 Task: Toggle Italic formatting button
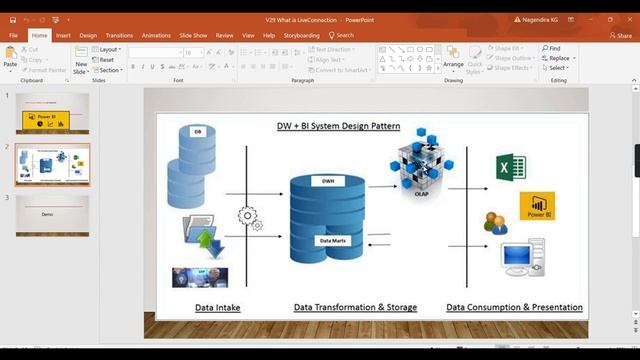coord(143,66)
